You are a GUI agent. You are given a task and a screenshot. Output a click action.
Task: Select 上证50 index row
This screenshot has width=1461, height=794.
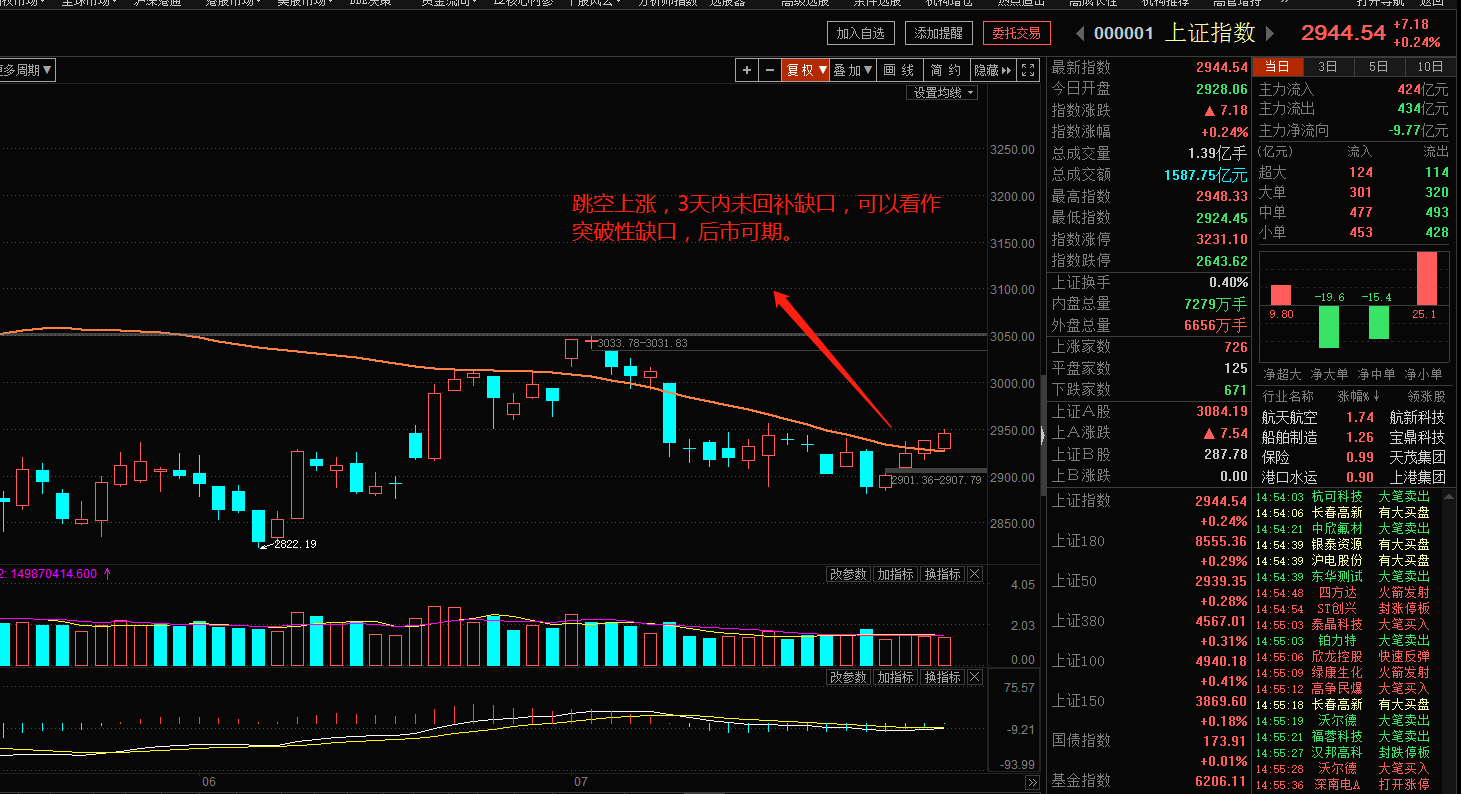click(x=1149, y=590)
